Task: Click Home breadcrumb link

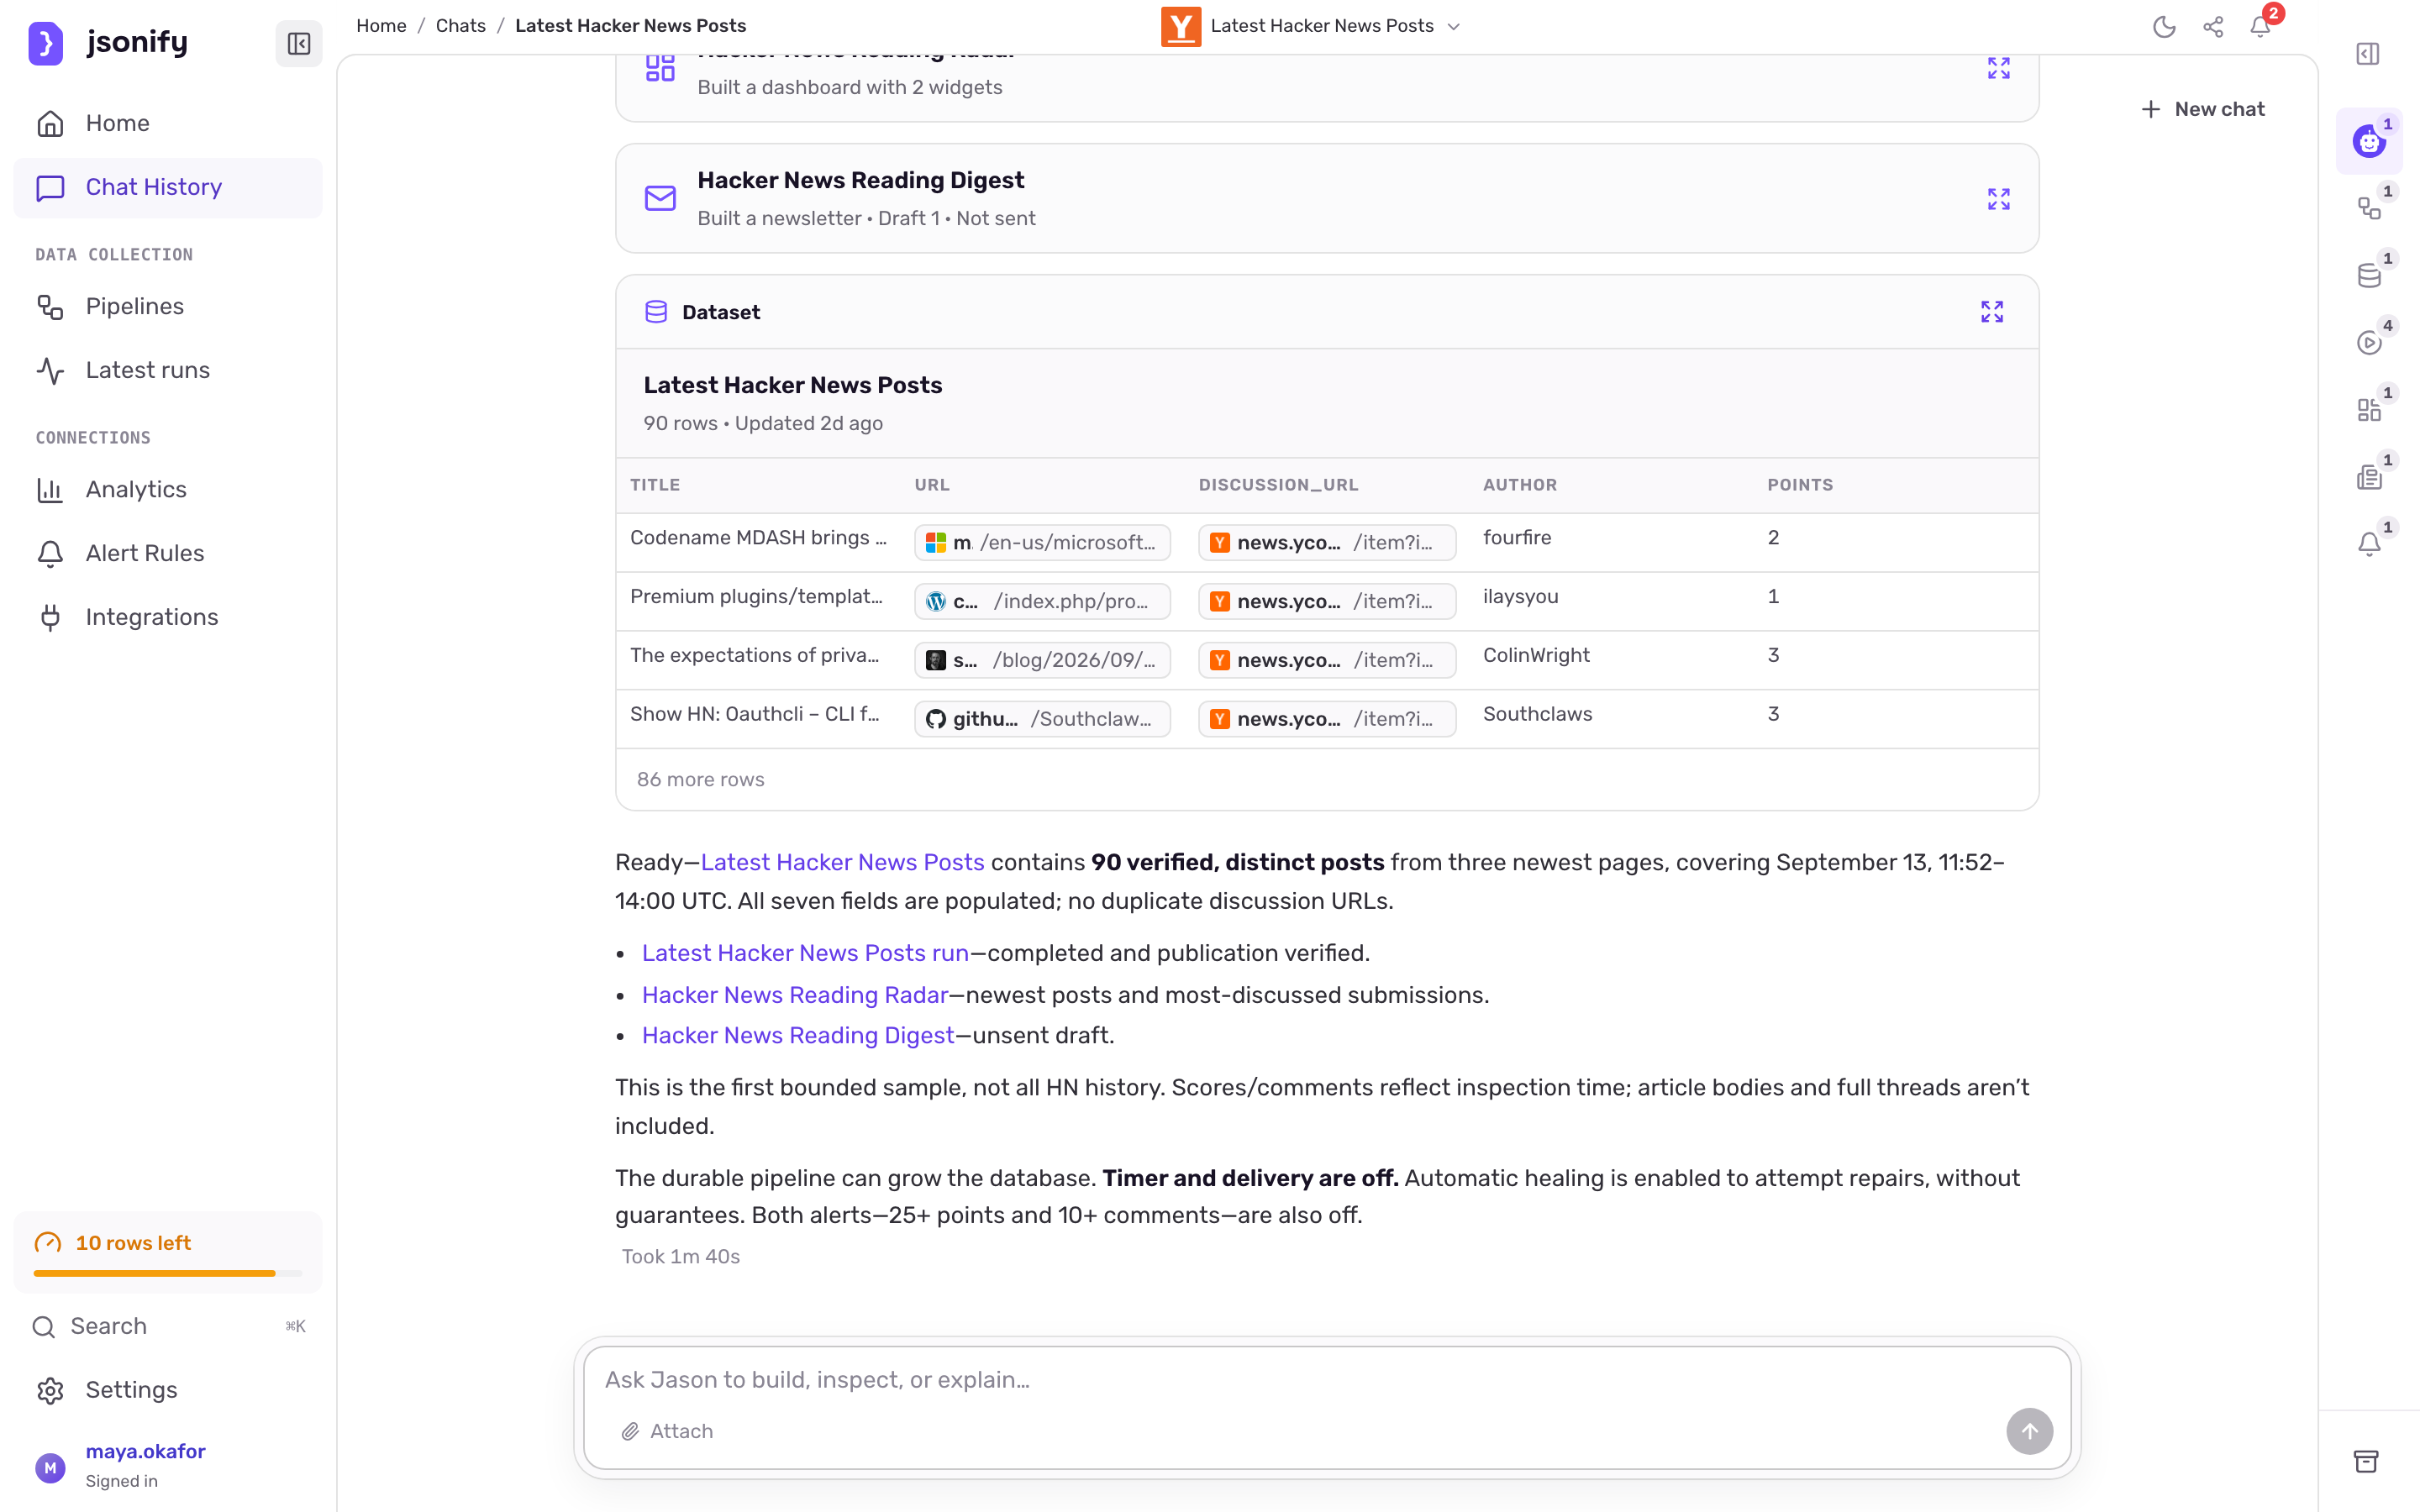Action: [381, 26]
